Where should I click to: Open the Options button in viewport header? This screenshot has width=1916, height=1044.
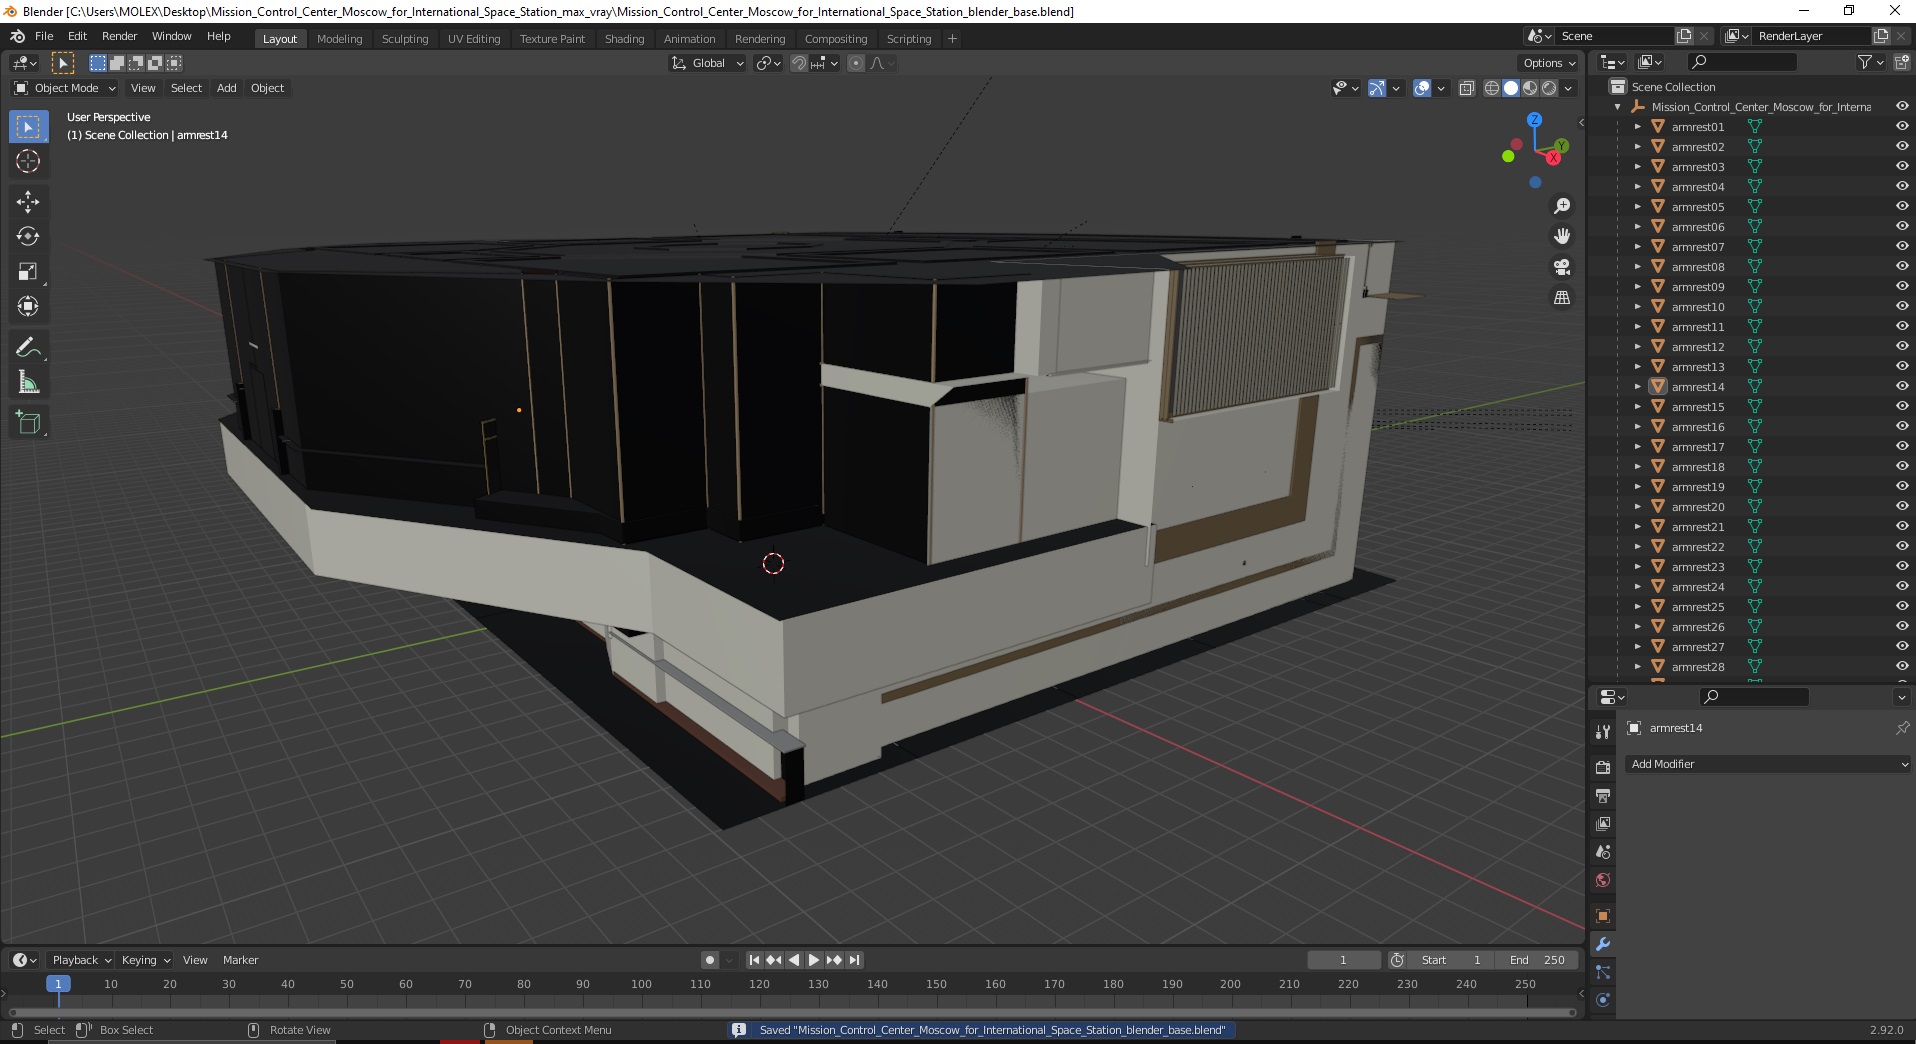pyautogui.click(x=1549, y=63)
